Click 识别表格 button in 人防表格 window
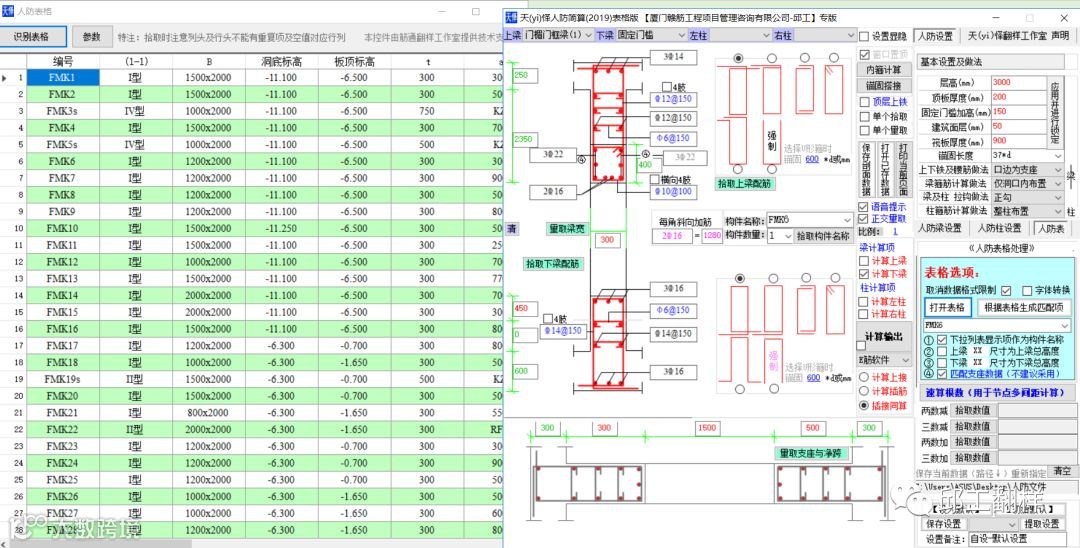Screen dimensions: 1080x548 [32, 37]
